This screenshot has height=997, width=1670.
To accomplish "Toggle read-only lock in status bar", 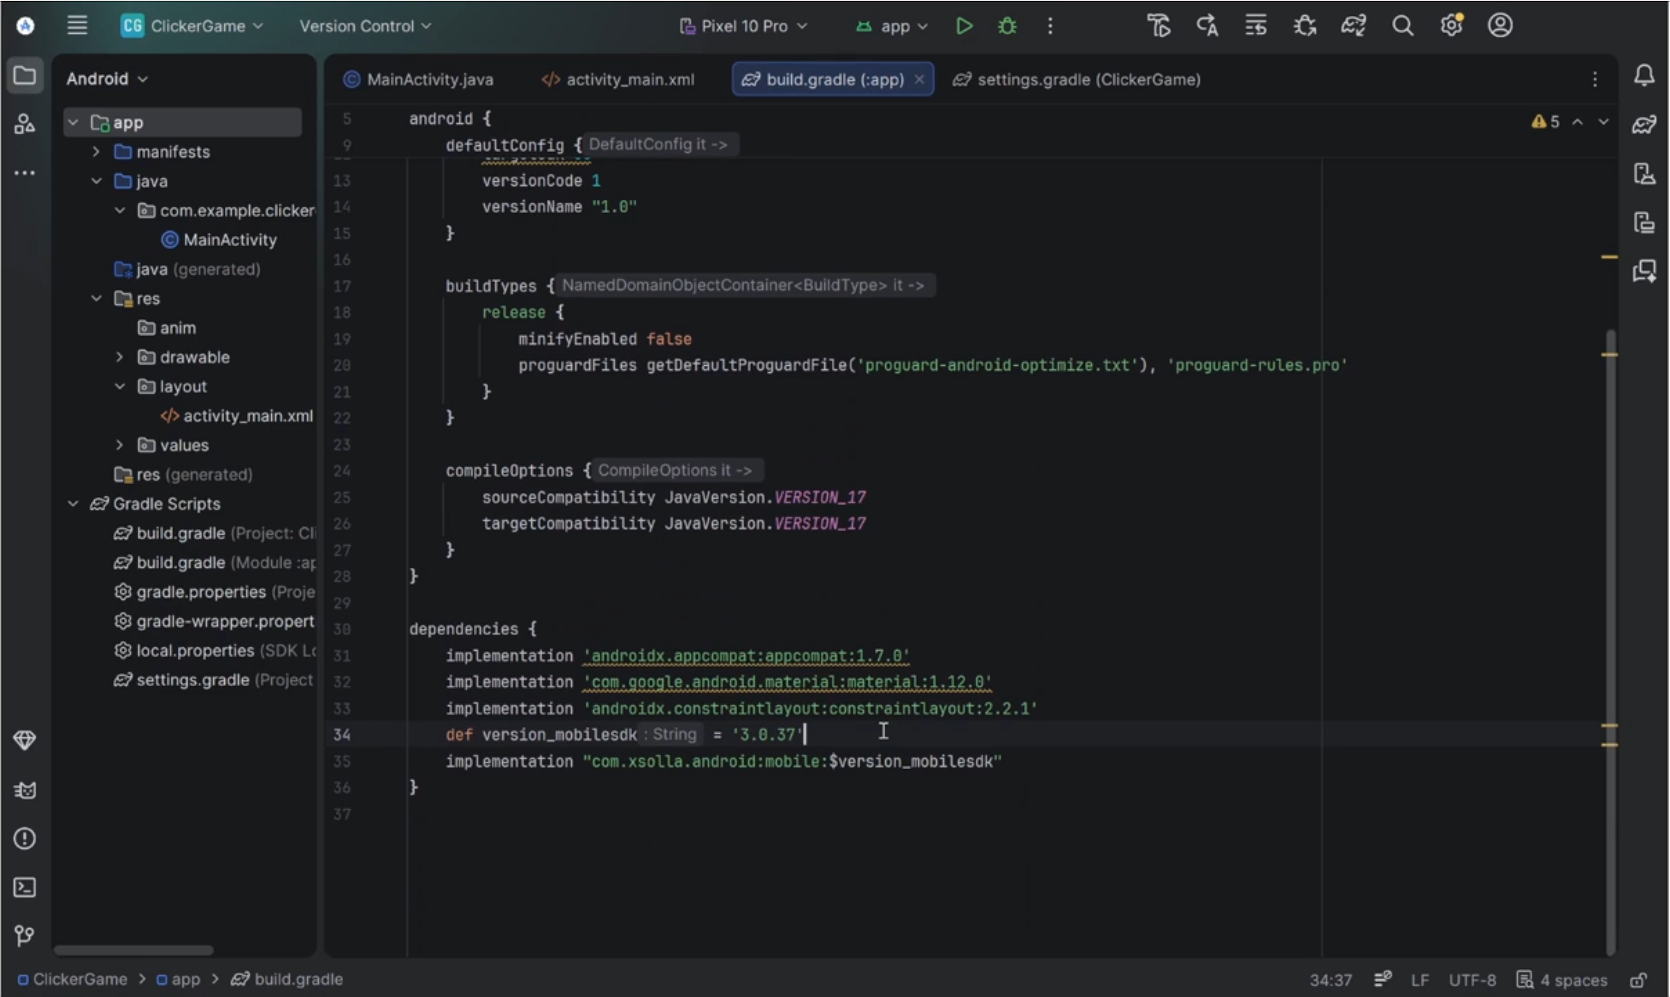I will [x=1638, y=980].
